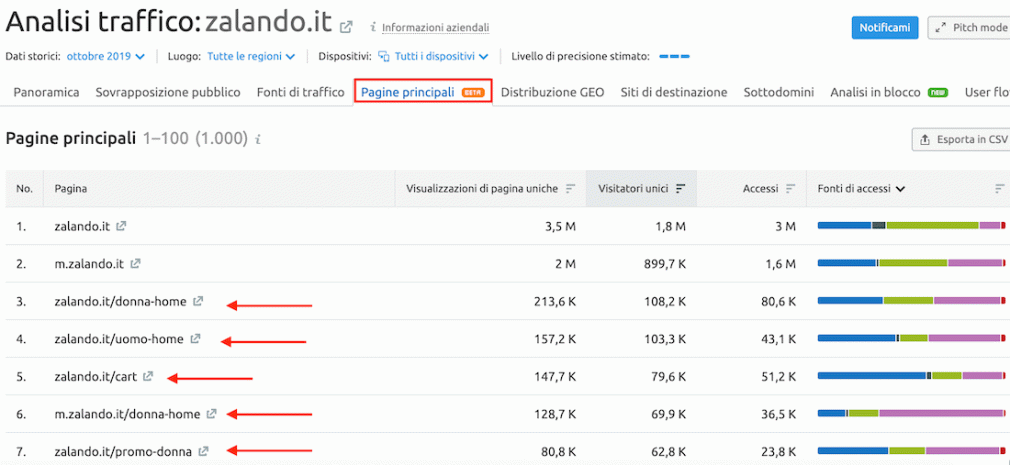Click the 36,5 K accessi value

778,413
